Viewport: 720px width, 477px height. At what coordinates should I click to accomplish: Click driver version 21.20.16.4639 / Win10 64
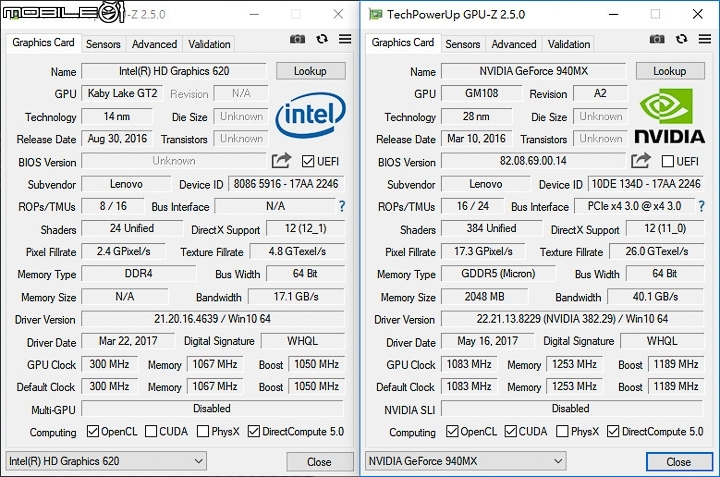pos(213,319)
